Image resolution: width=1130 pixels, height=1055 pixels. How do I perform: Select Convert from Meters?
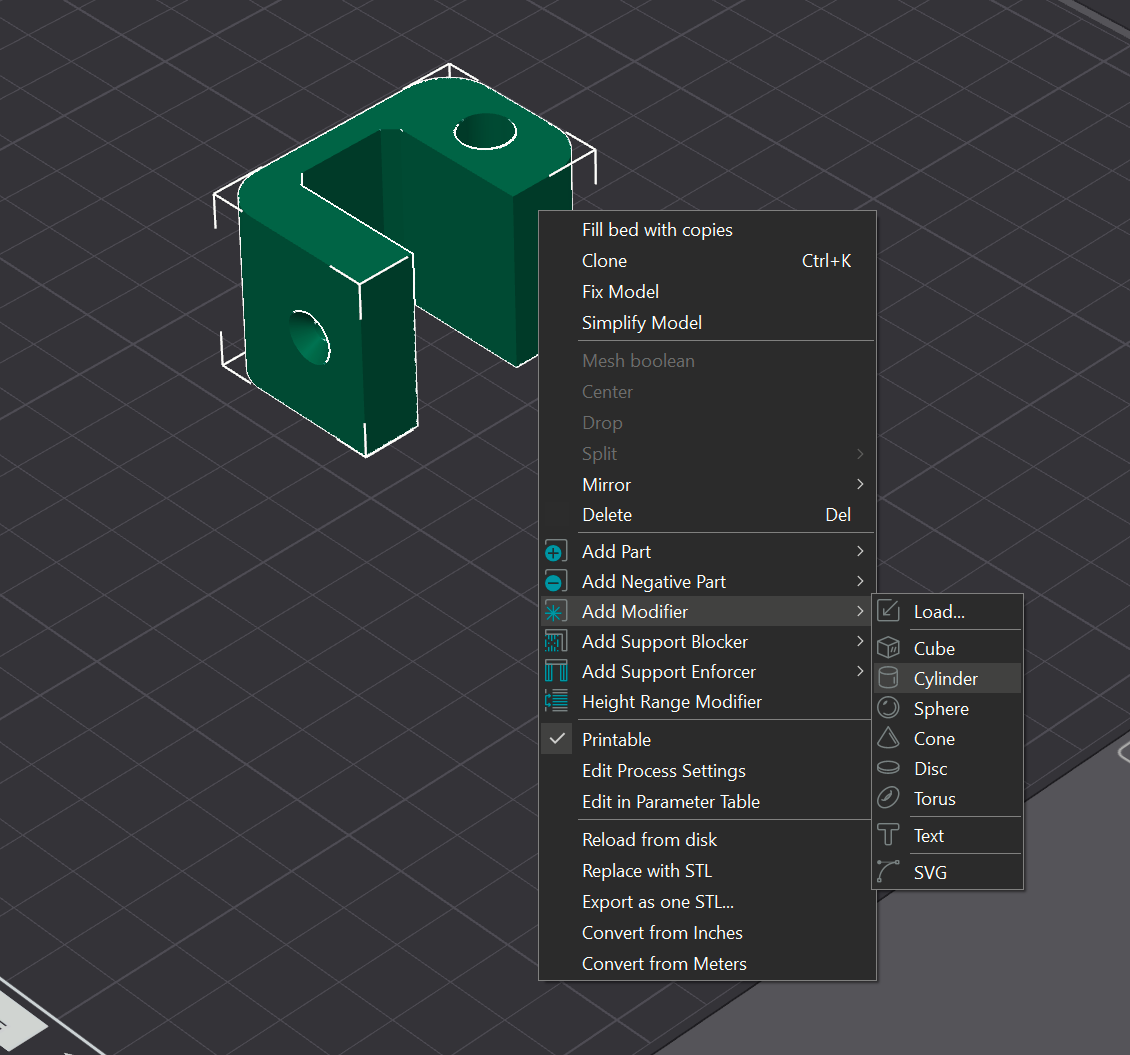click(708, 964)
